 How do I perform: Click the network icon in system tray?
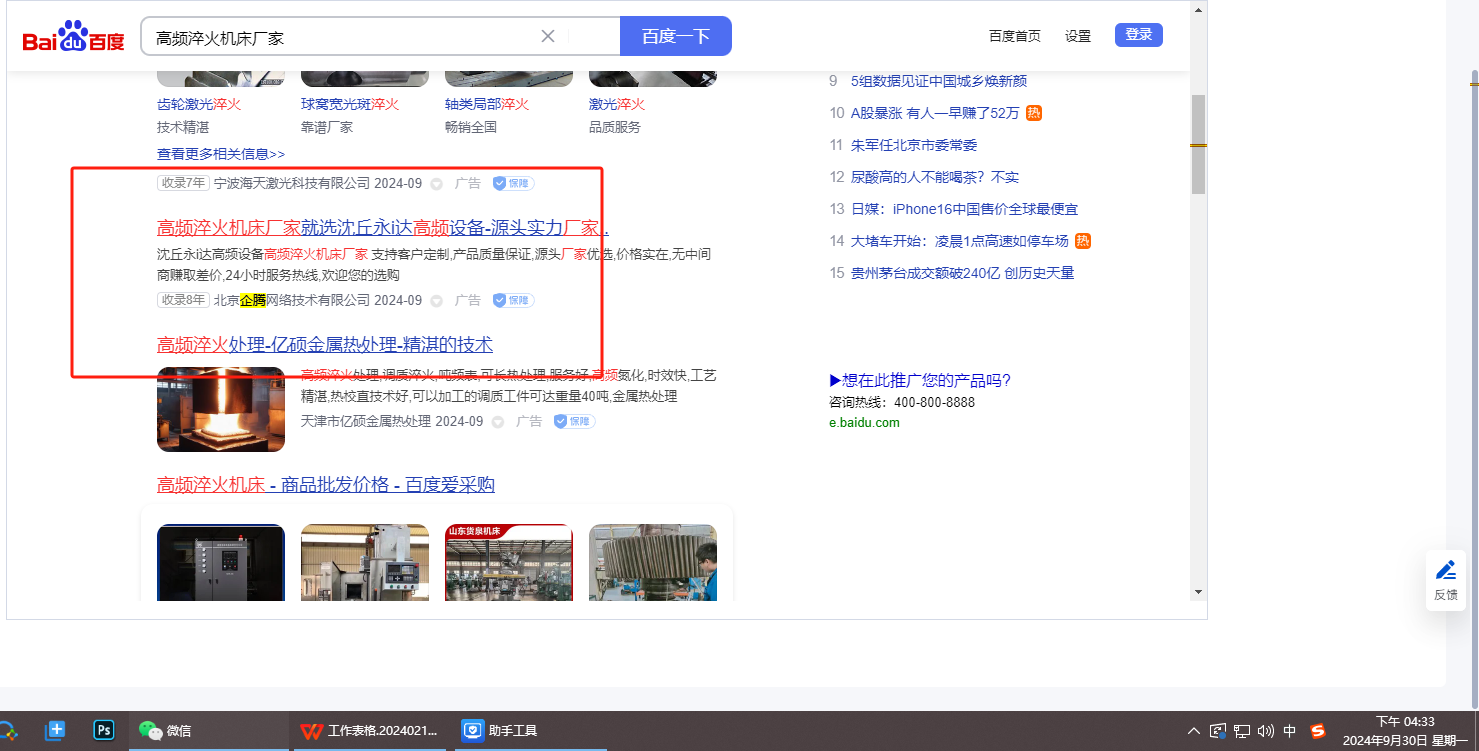1243,731
